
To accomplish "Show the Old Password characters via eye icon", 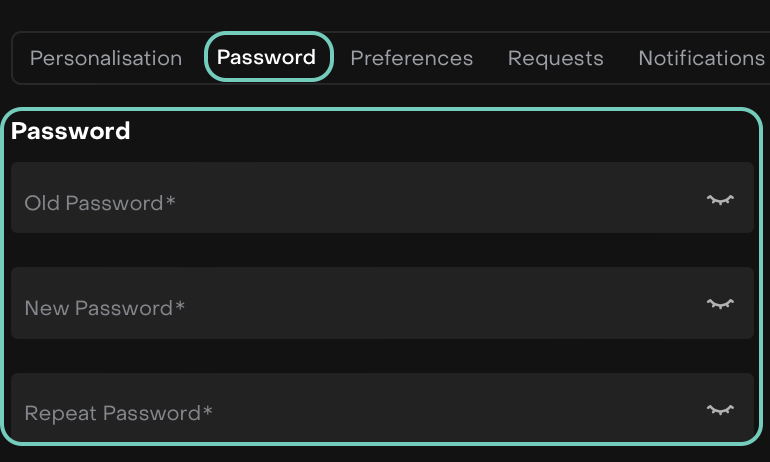I will pos(720,199).
